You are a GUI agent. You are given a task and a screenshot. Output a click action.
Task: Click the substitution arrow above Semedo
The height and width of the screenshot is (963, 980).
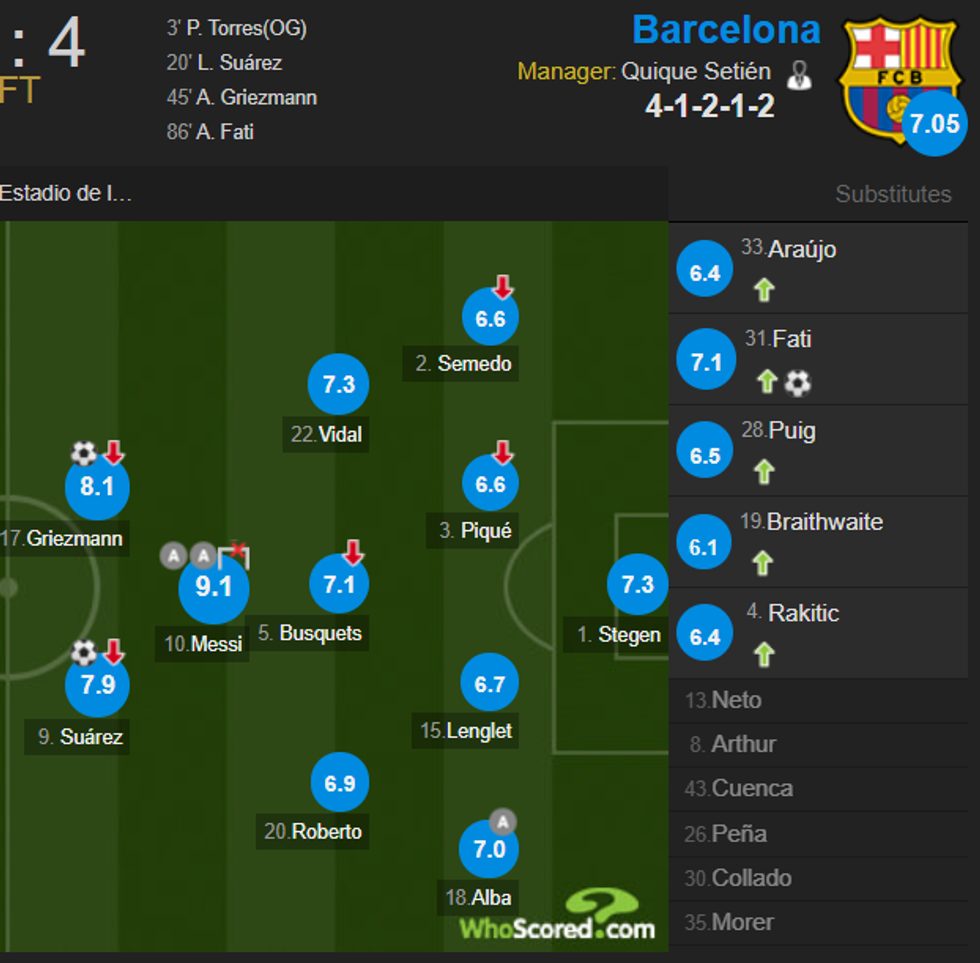coord(502,288)
